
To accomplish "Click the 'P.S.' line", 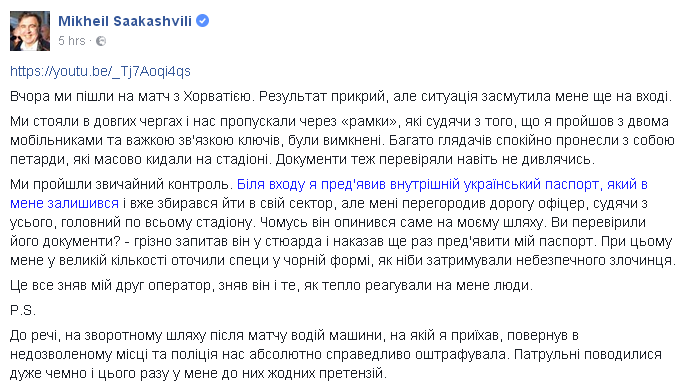I will (x=23, y=310).
